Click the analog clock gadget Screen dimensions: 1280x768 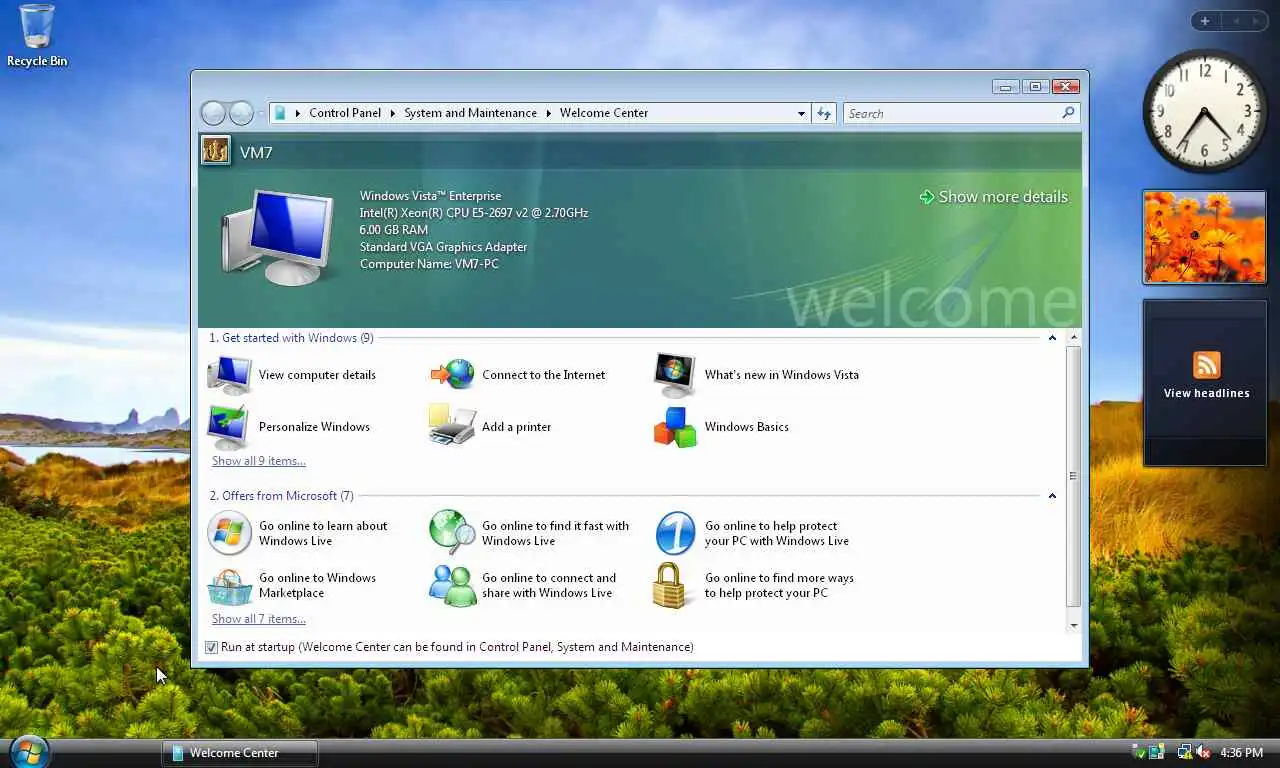(1204, 112)
